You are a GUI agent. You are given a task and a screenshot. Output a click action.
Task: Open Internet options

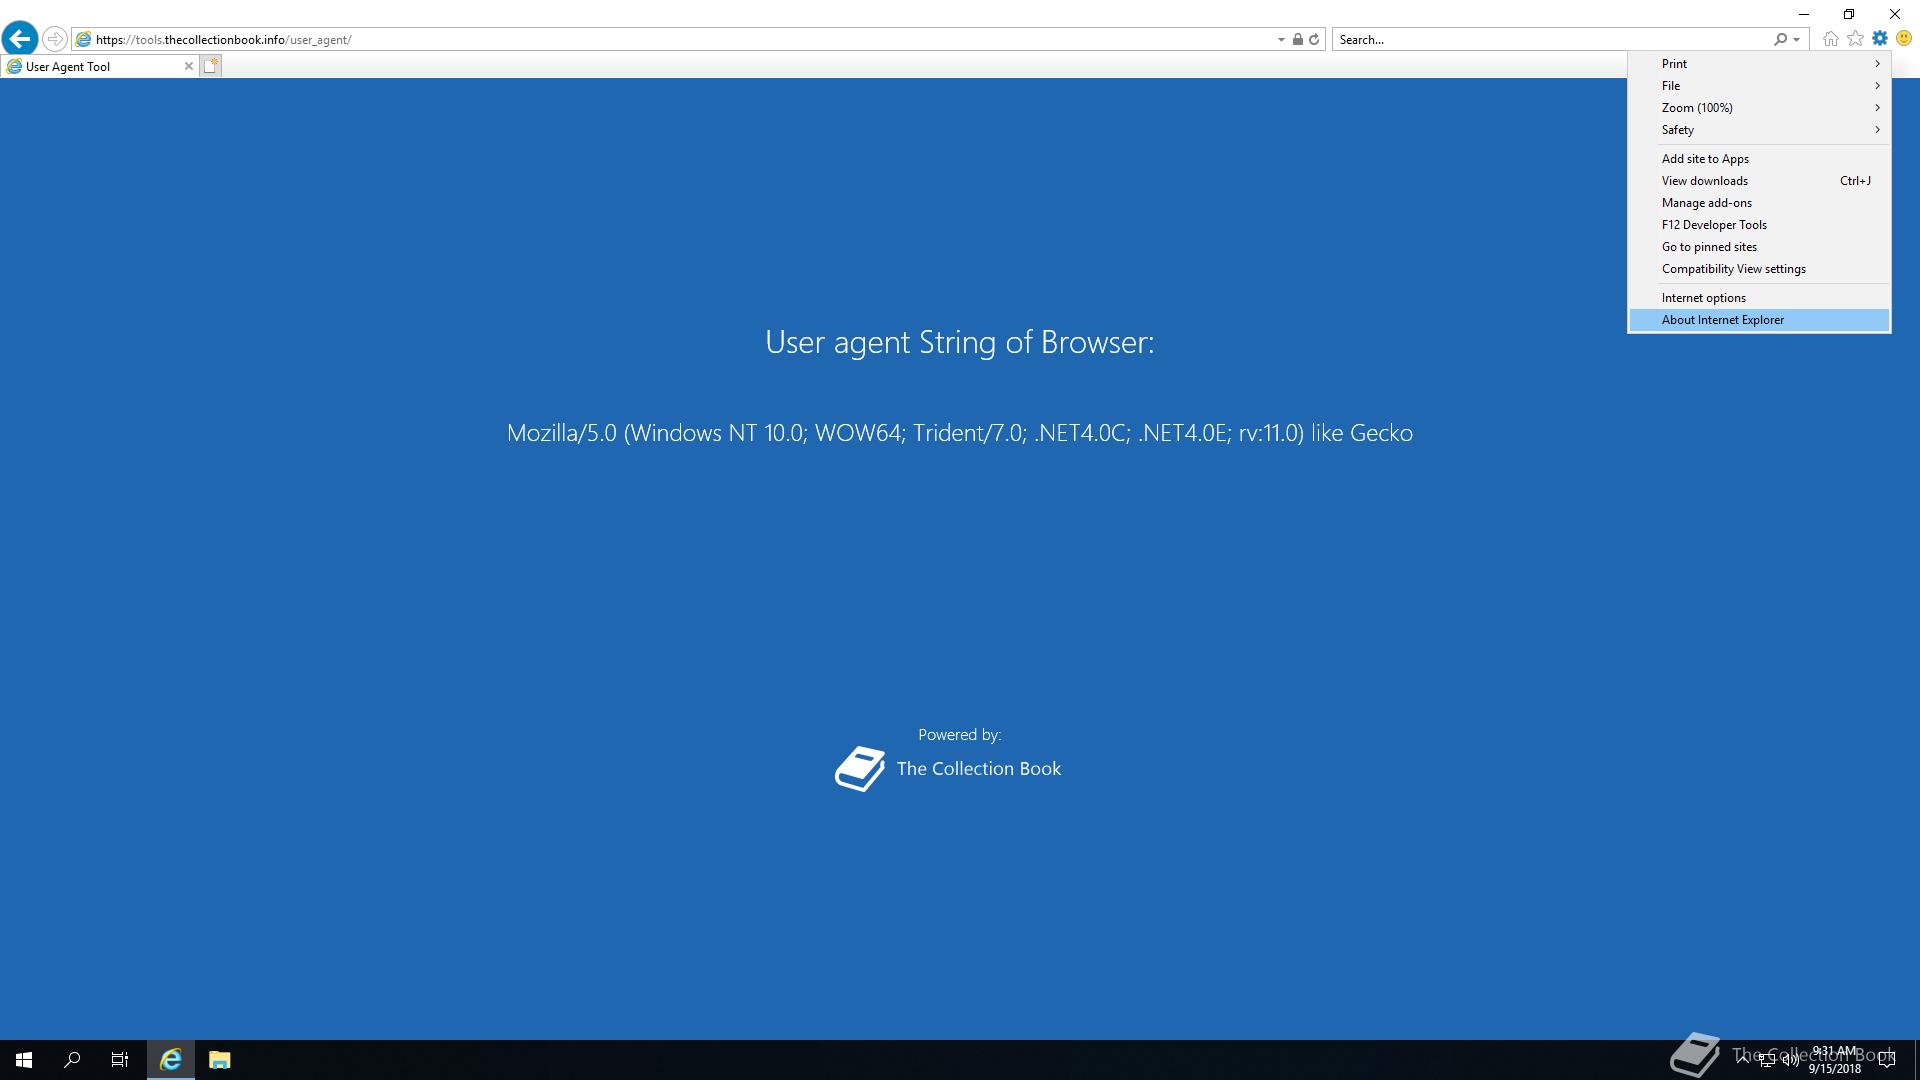pyautogui.click(x=1759, y=298)
